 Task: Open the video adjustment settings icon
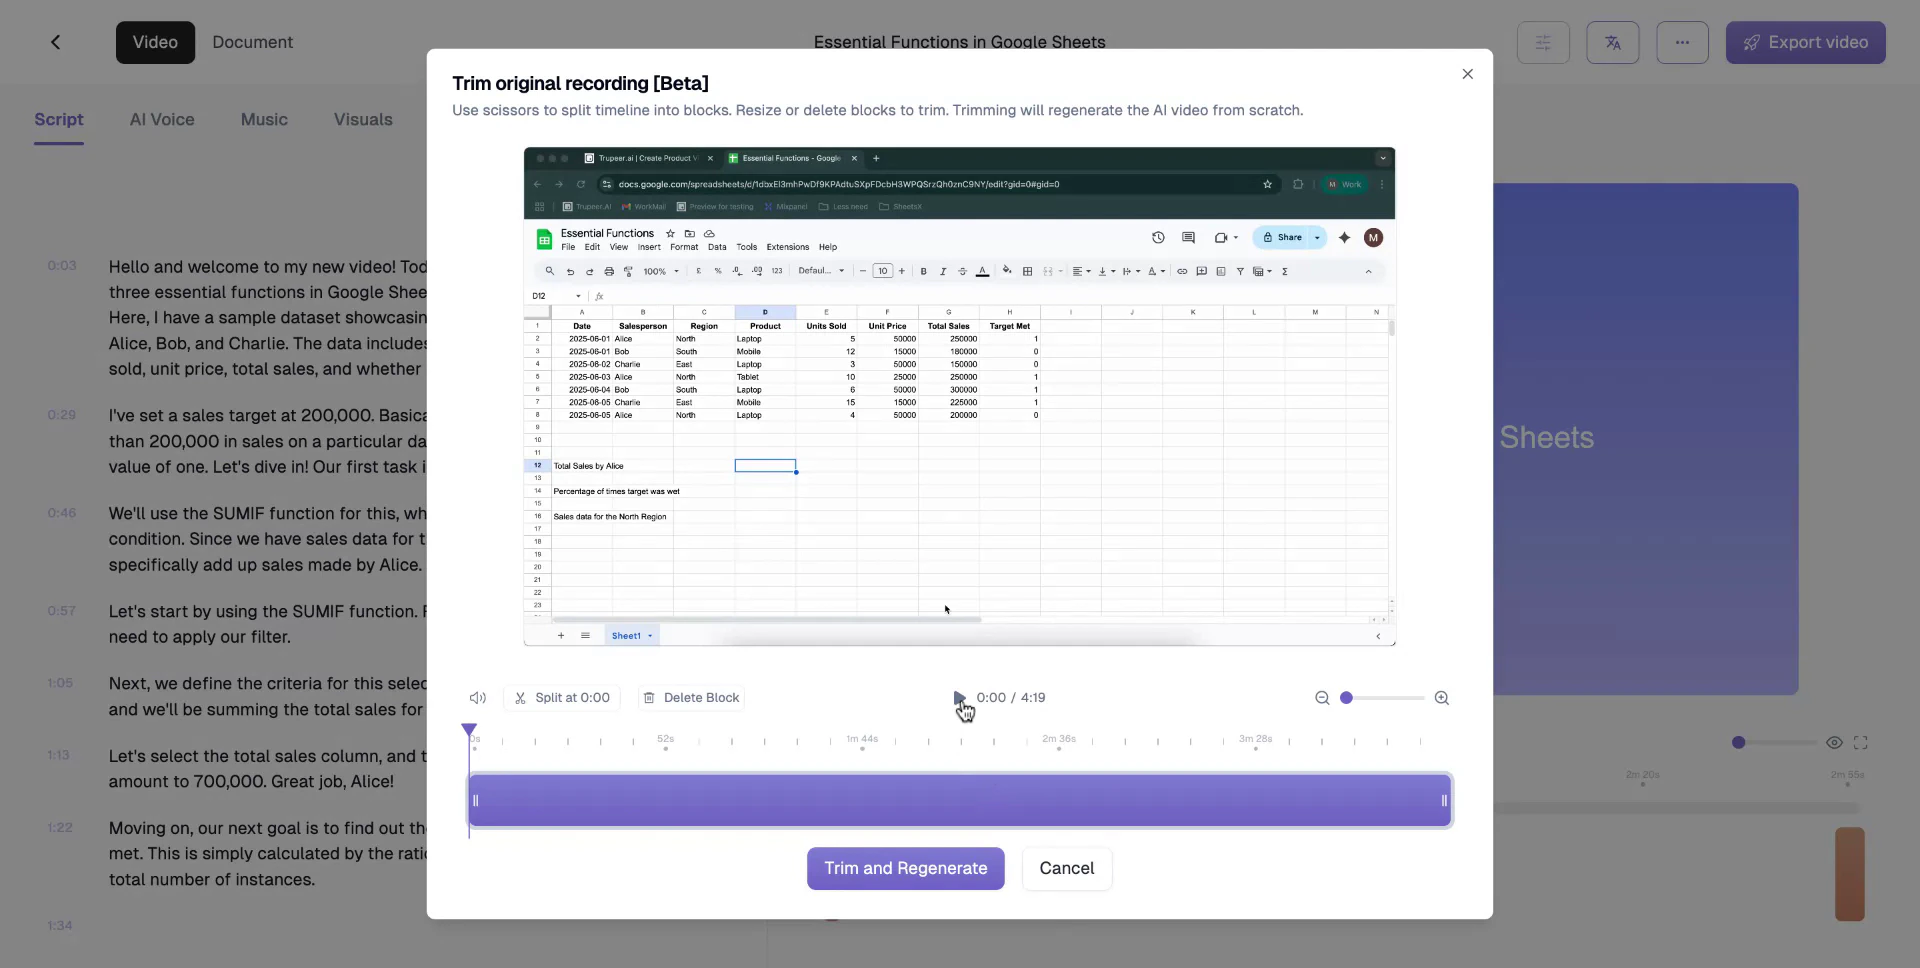1543,42
